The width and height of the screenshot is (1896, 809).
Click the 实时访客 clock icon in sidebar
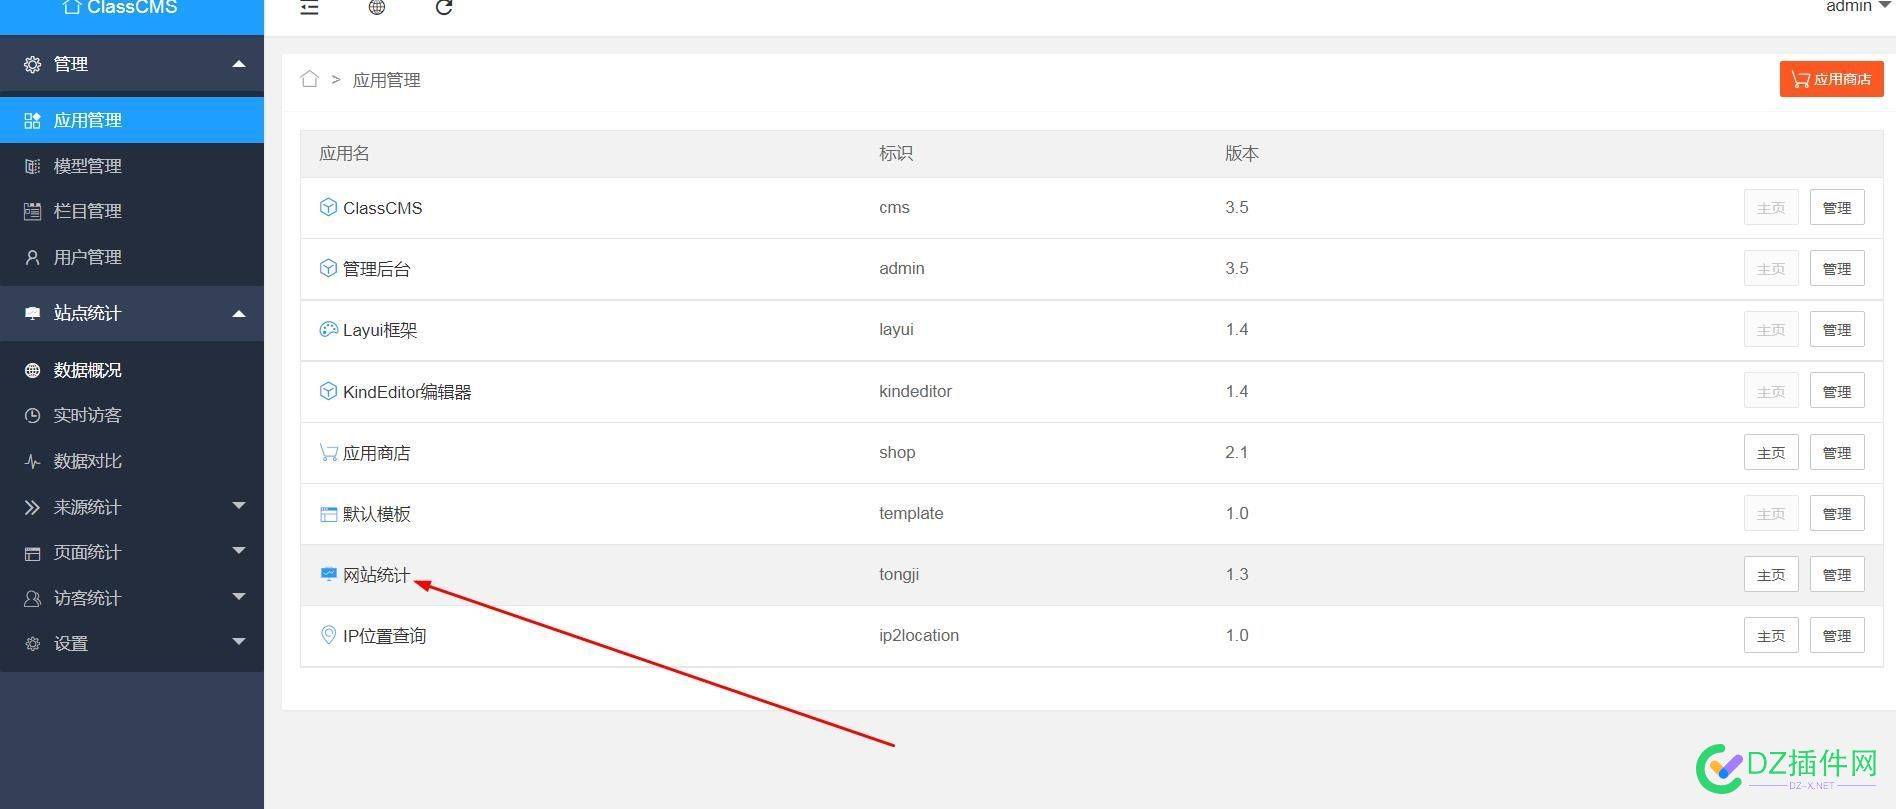32,415
